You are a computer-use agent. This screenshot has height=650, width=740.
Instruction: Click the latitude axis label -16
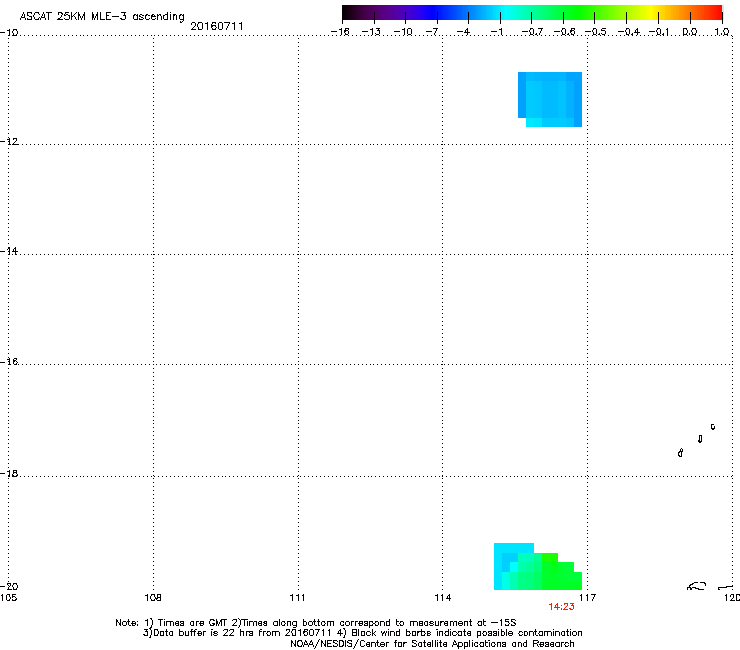pyautogui.click(x=9, y=362)
